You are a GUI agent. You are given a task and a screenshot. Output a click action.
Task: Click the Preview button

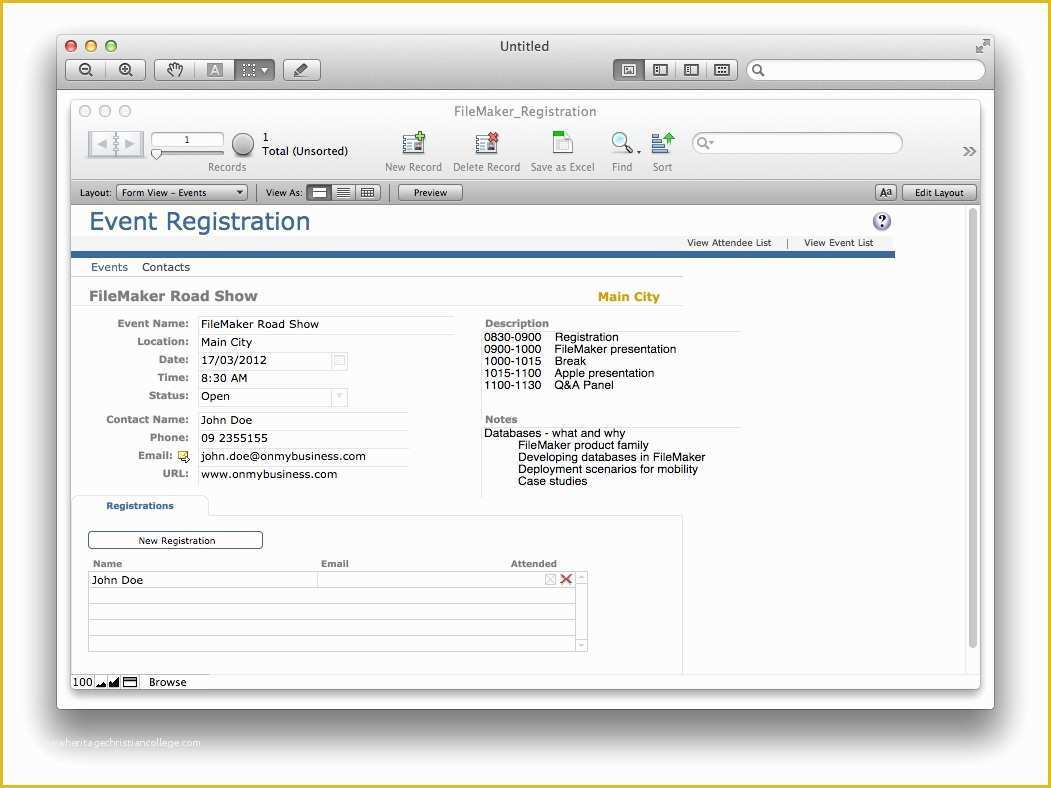[430, 192]
